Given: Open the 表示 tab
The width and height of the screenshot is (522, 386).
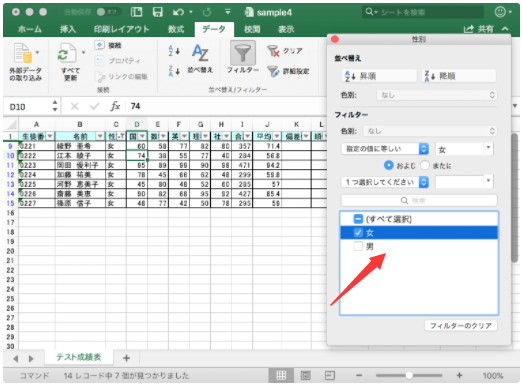Looking at the screenshot, I should click(286, 29).
